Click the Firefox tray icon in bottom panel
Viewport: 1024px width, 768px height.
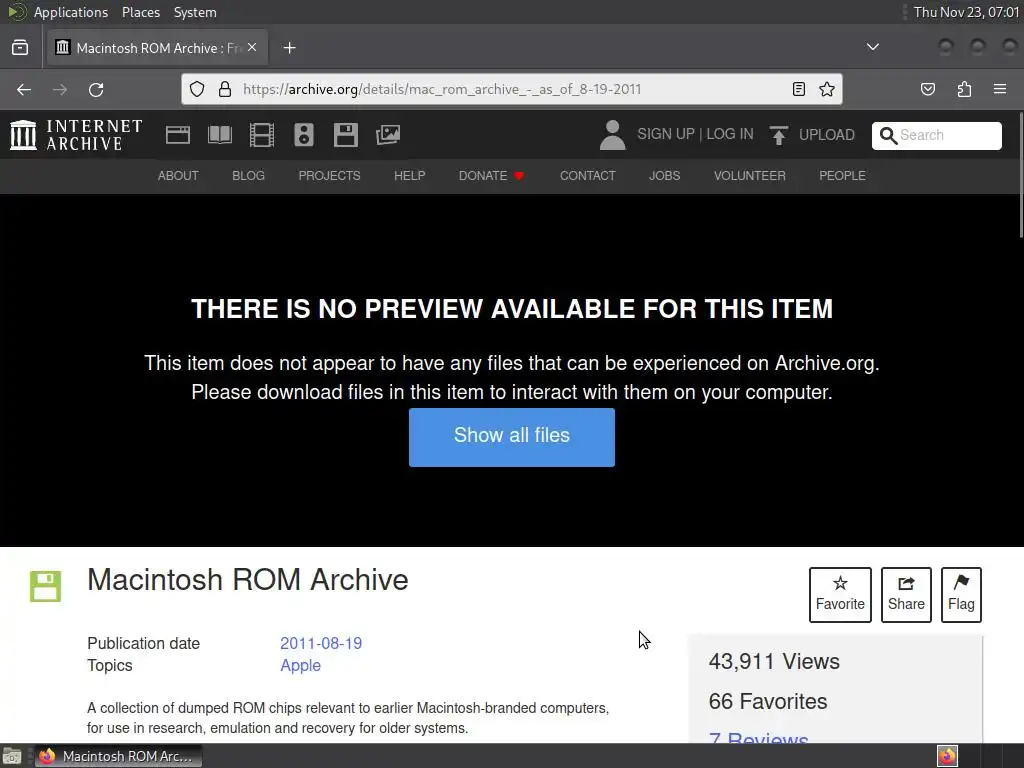coord(947,756)
